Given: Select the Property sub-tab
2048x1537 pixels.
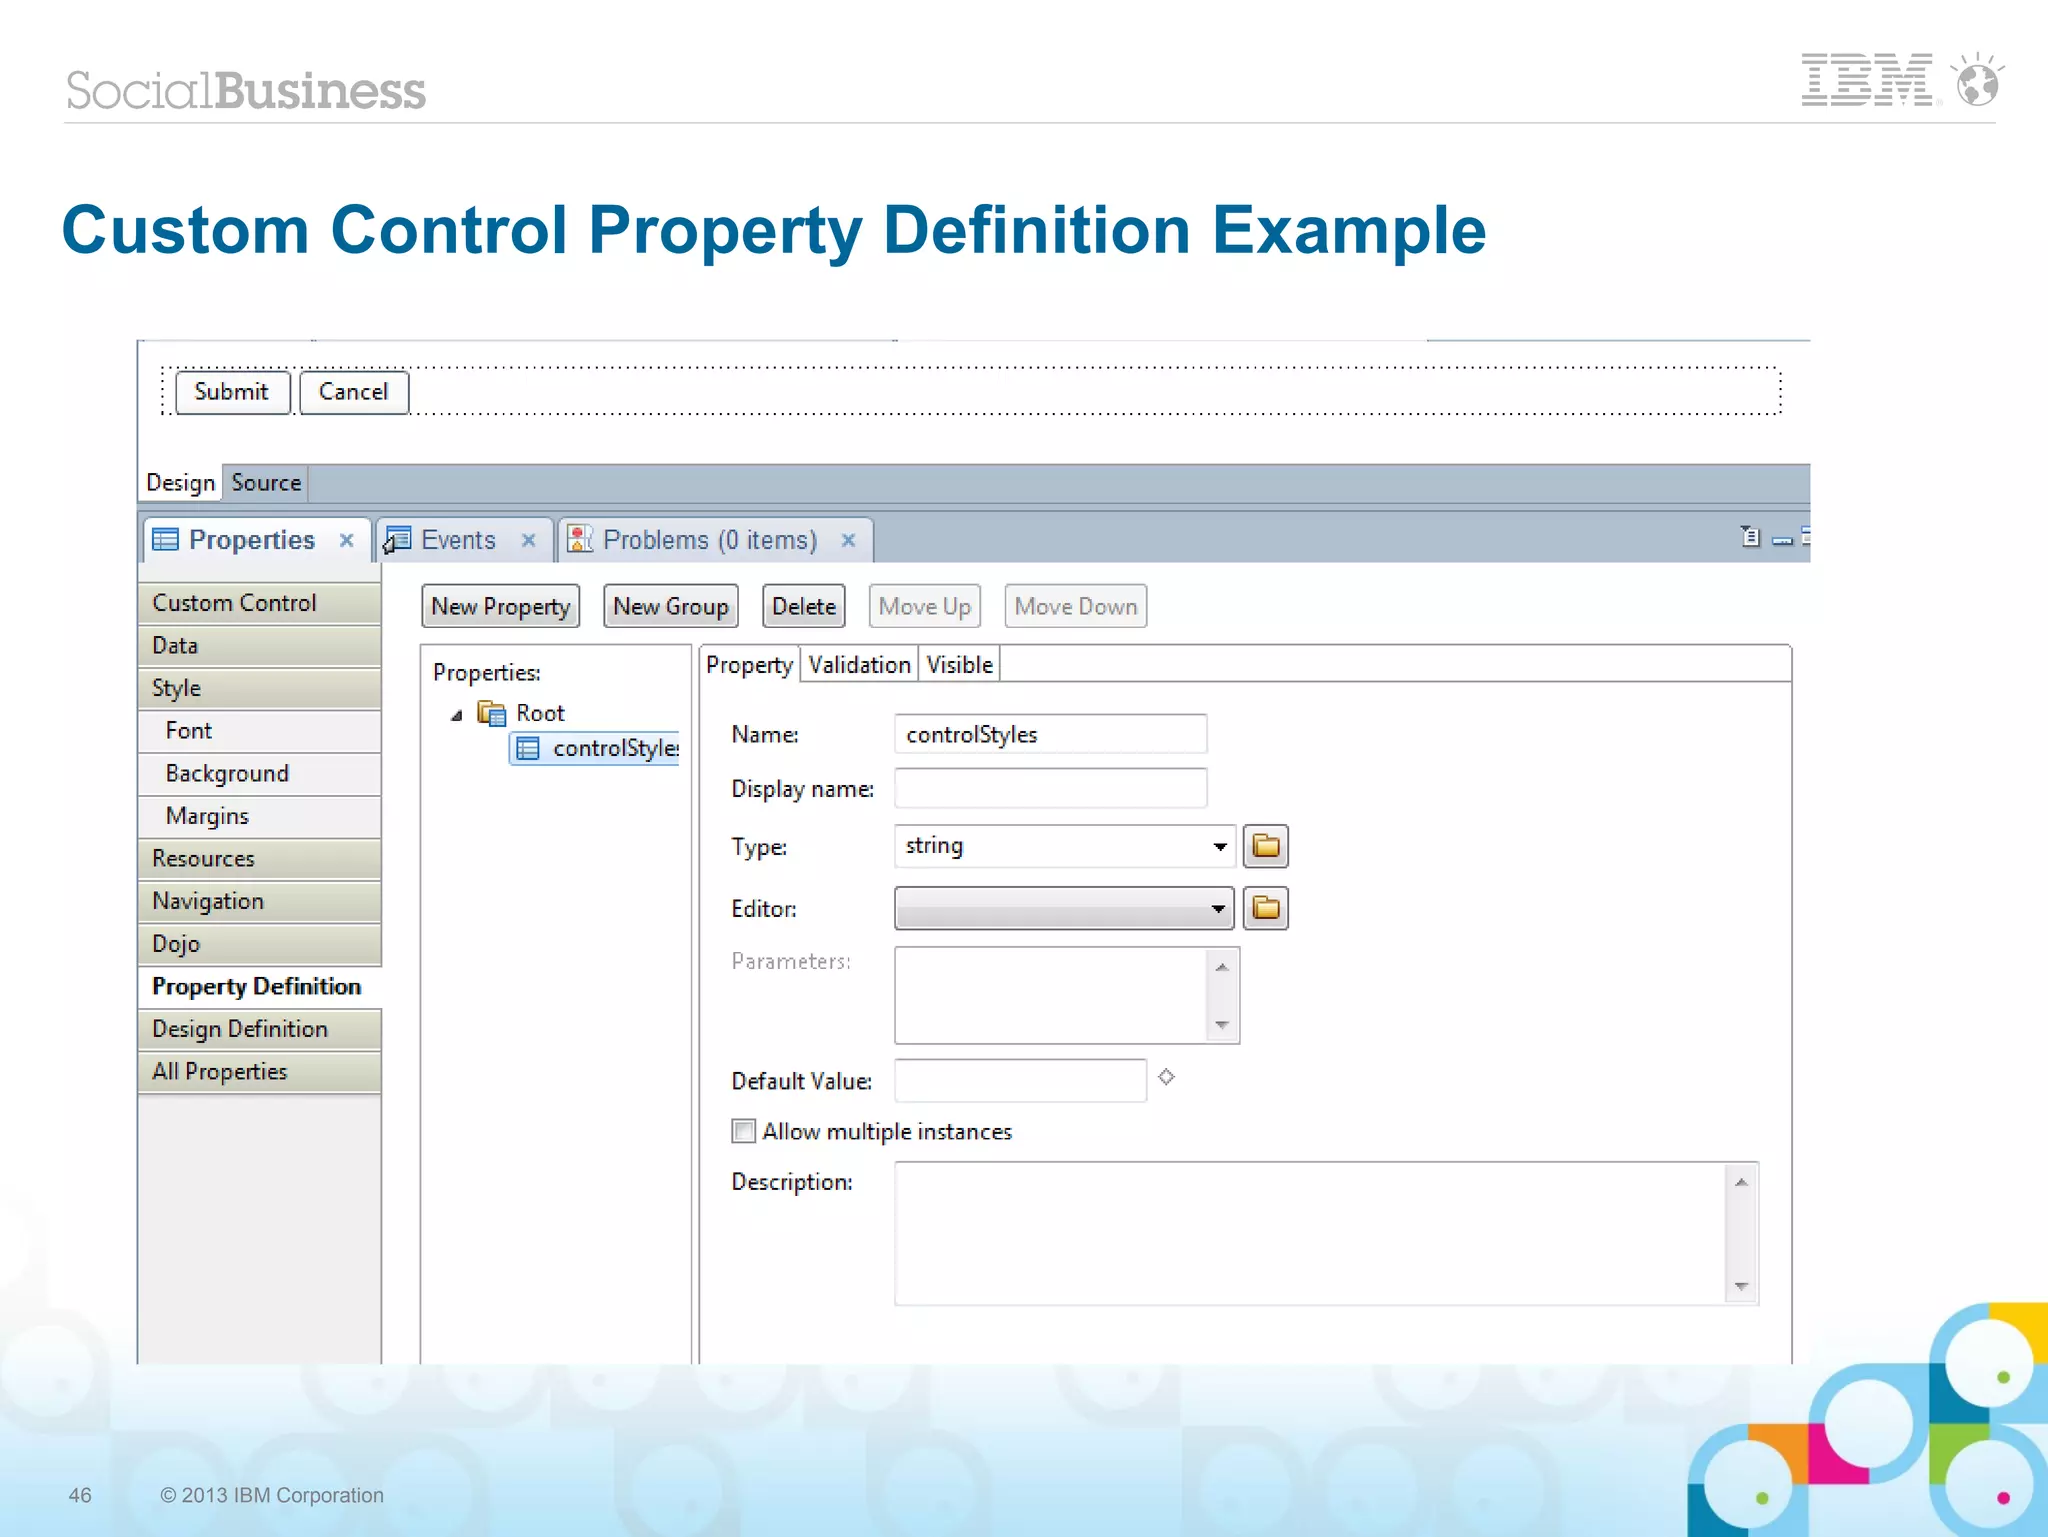Looking at the screenshot, I should 749,665.
